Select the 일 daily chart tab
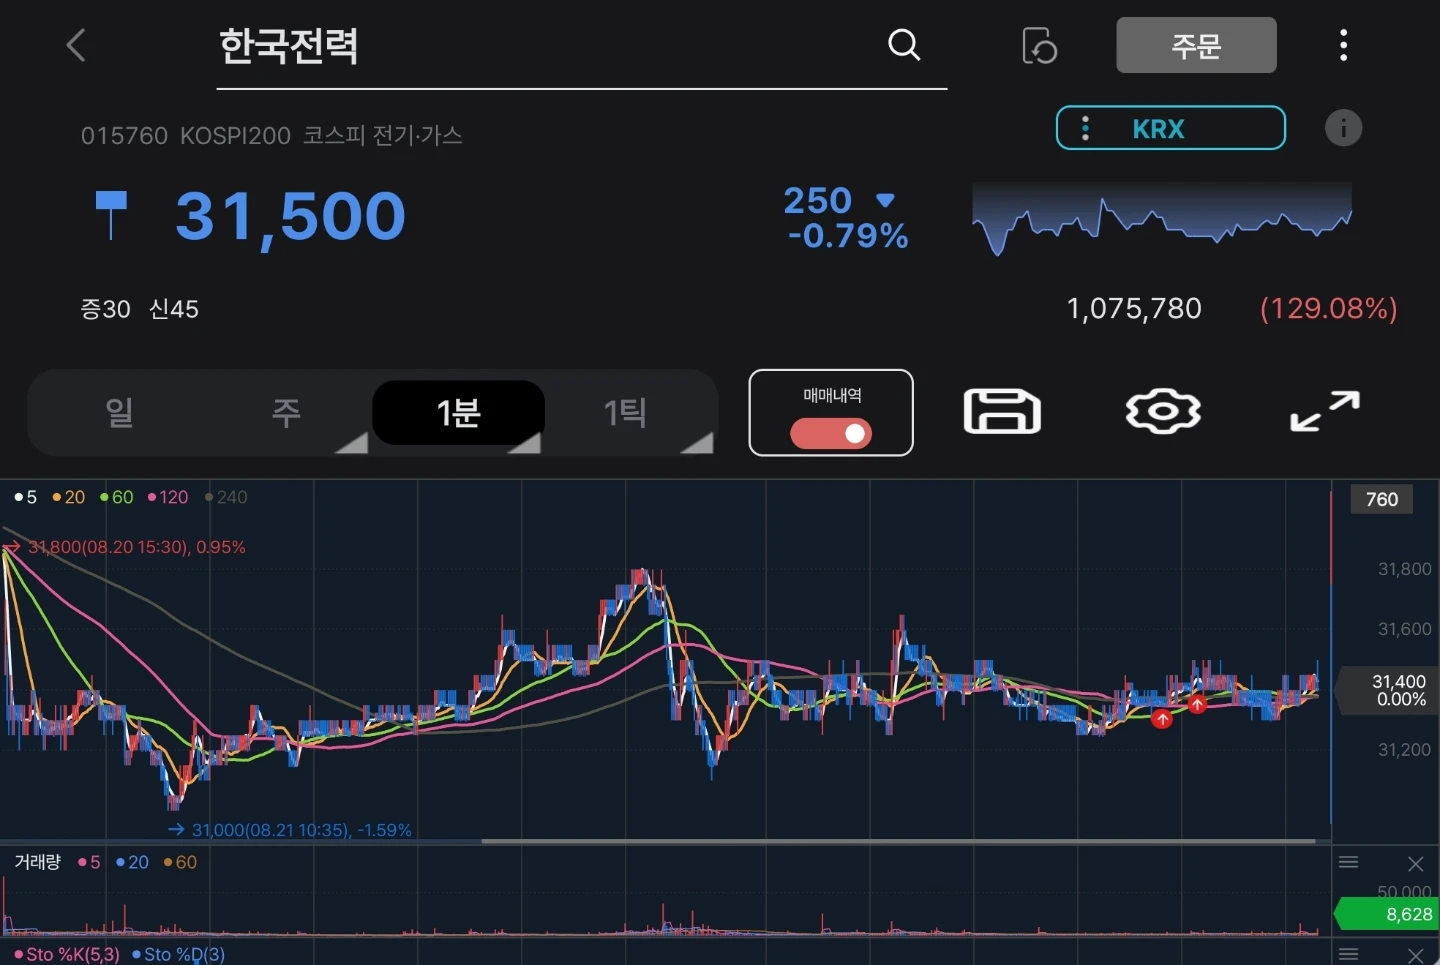Image resolution: width=1440 pixels, height=965 pixels. click(x=119, y=412)
